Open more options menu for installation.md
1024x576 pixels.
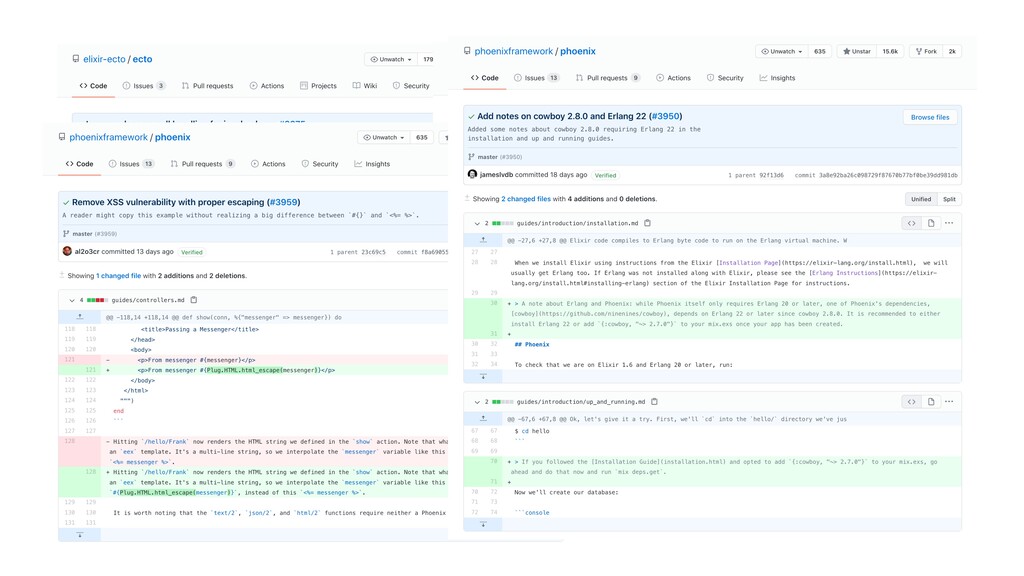pos(949,223)
